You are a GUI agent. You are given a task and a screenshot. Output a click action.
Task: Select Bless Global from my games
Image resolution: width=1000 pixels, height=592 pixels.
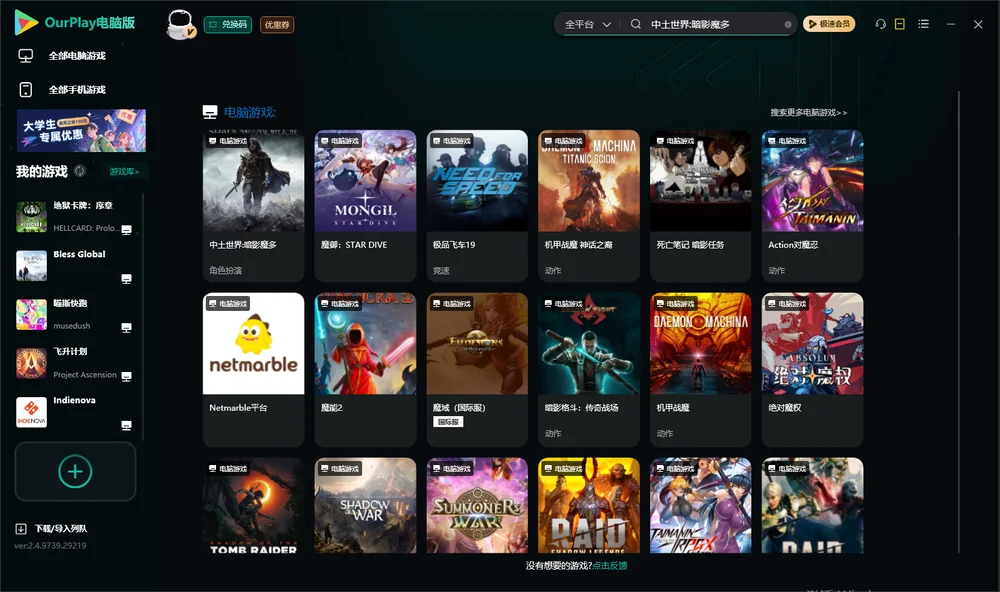point(75,265)
